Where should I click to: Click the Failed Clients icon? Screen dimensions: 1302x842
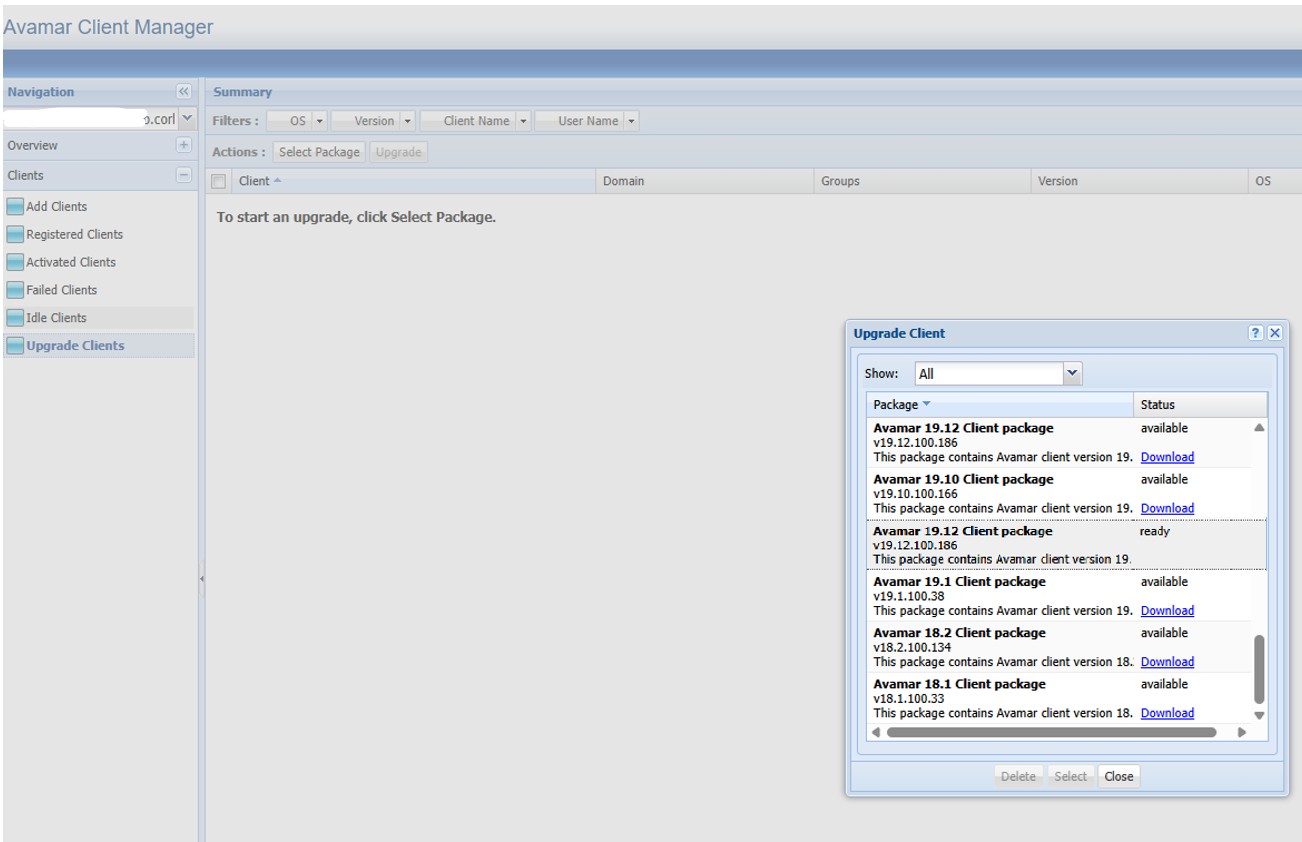(15, 290)
